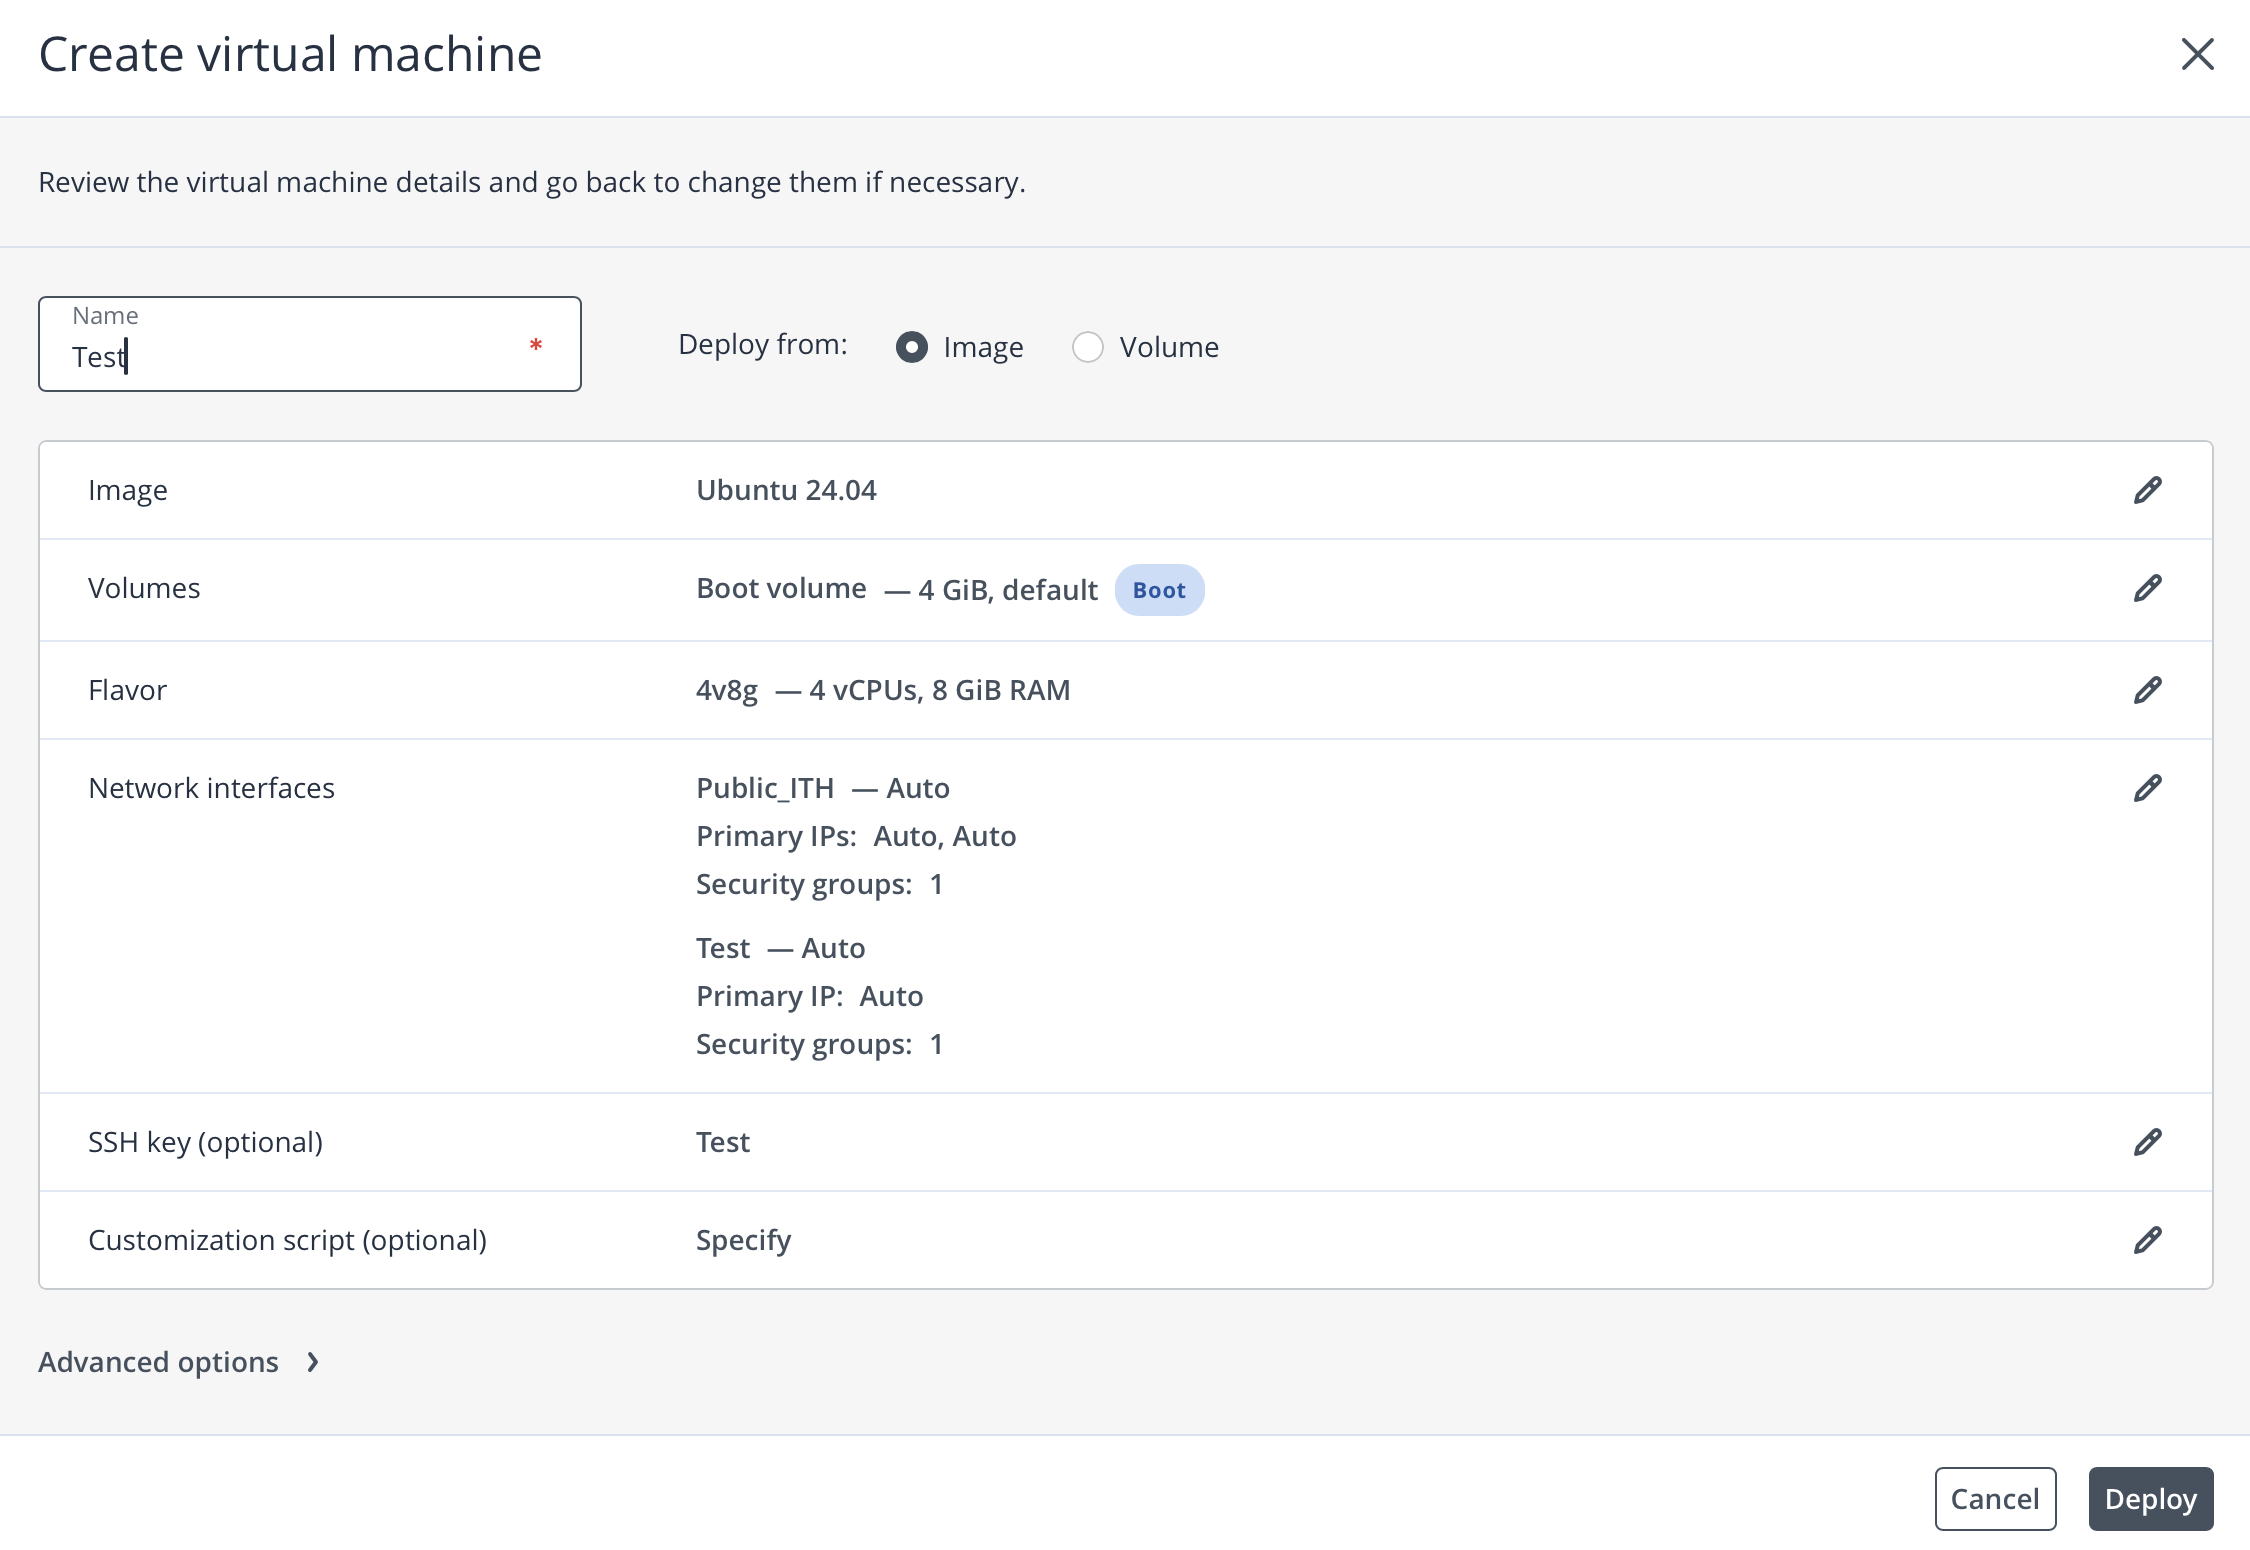This screenshot has height=1550, width=2250.
Task: Close the Create virtual machine dialog
Action: [2197, 54]
